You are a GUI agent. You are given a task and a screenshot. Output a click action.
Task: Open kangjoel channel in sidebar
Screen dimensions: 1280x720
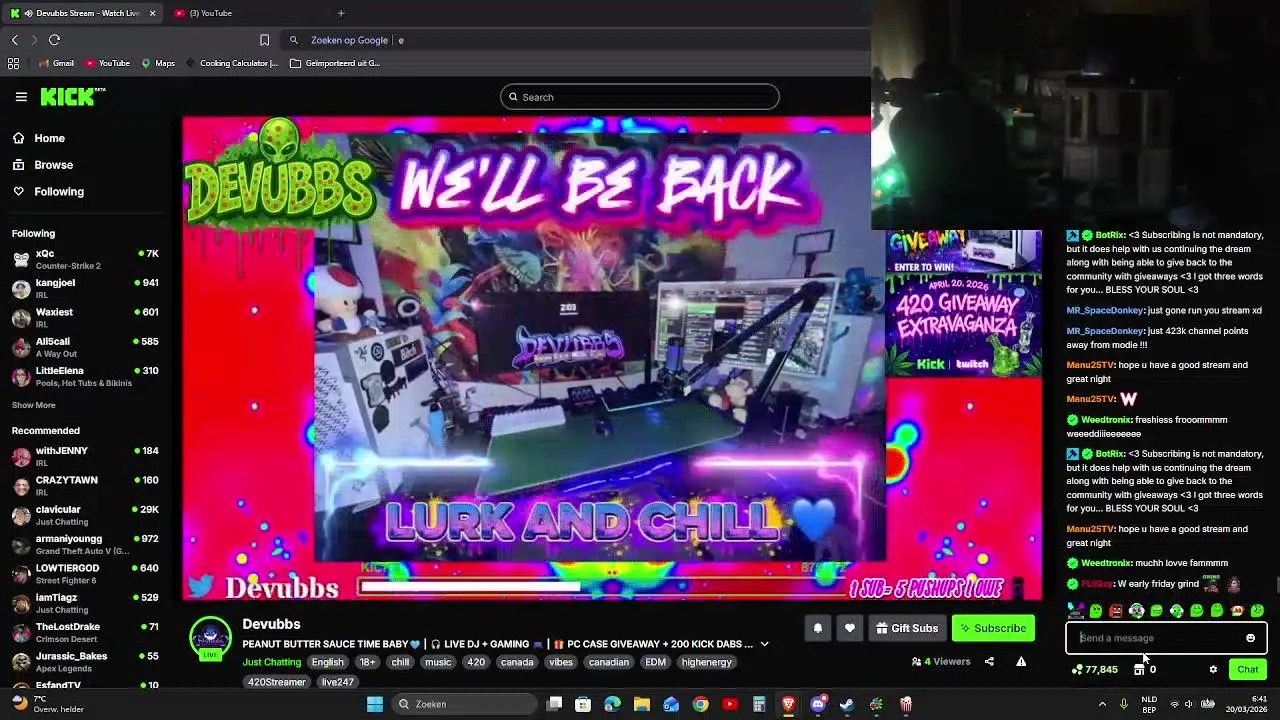[x=85, y=288]
